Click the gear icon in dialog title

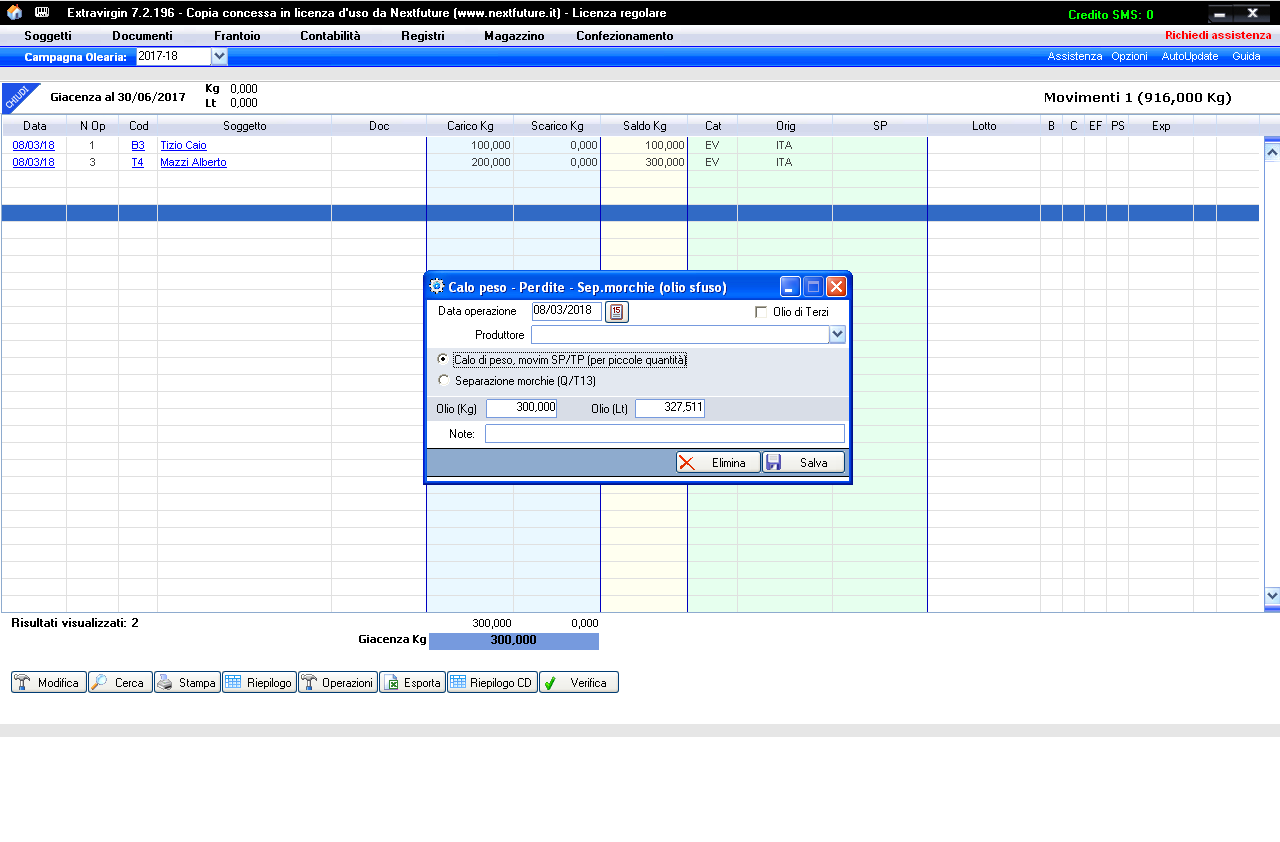click(437, 287)
